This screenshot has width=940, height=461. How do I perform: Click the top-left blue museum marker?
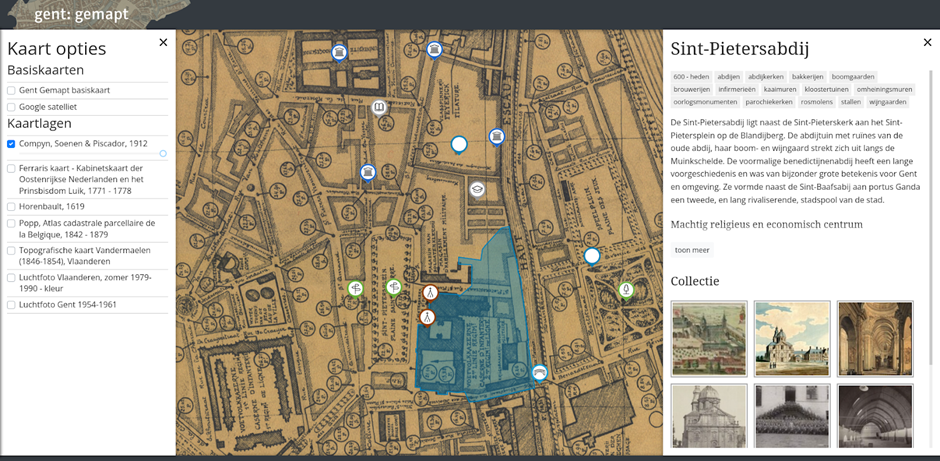[339, 52]
